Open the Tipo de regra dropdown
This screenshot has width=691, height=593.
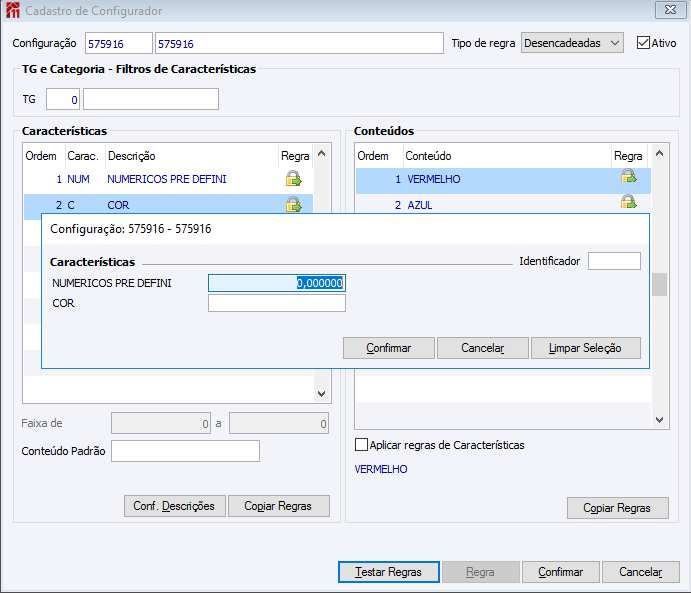[572, 43]
